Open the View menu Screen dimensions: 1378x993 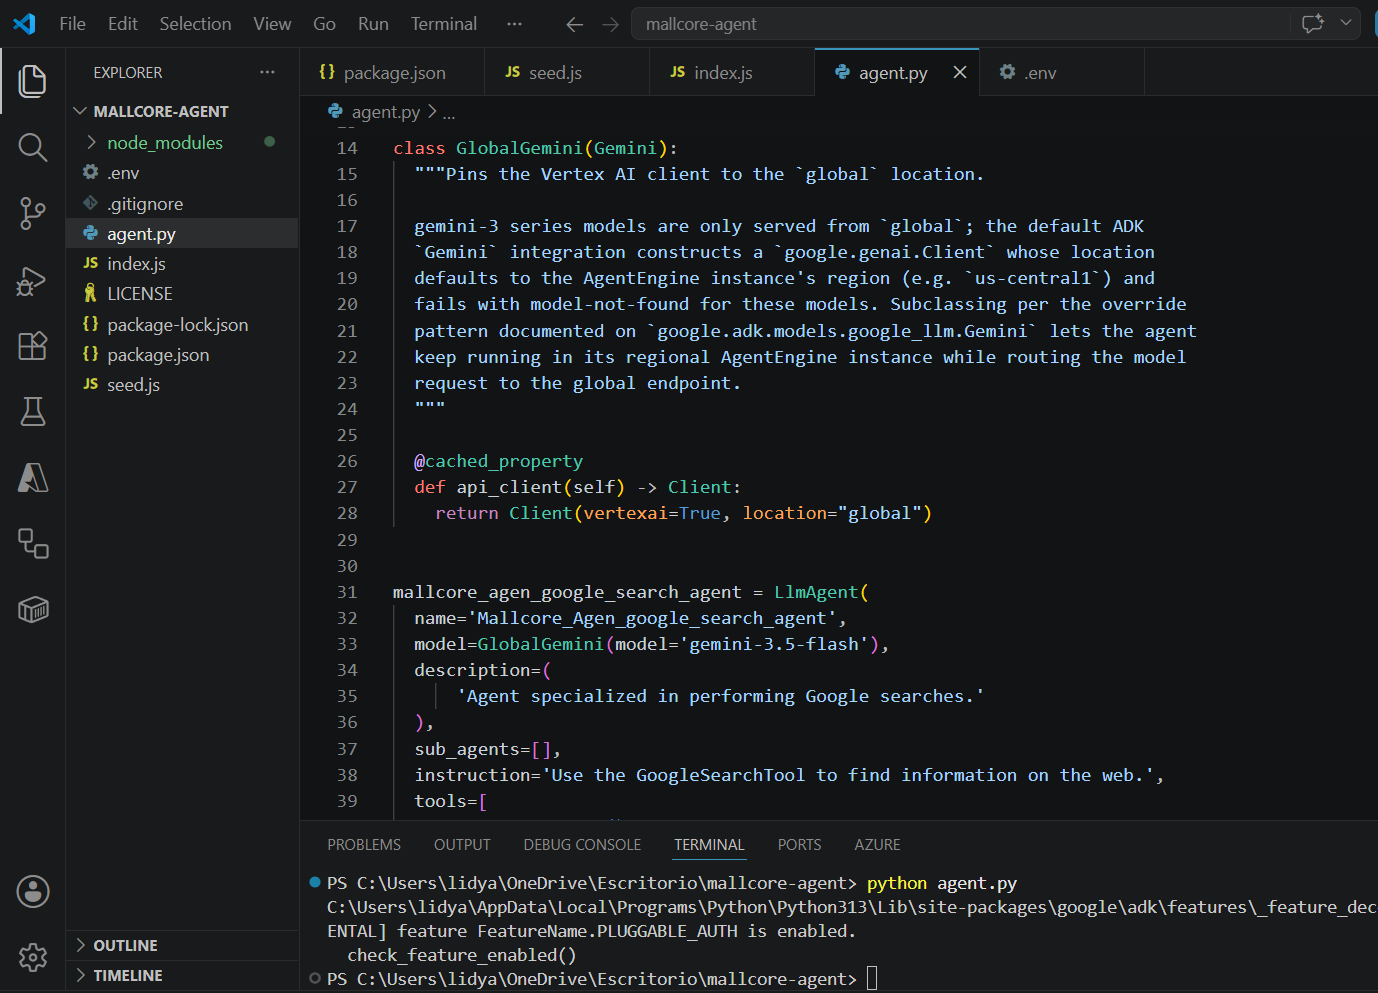(272, 24)
